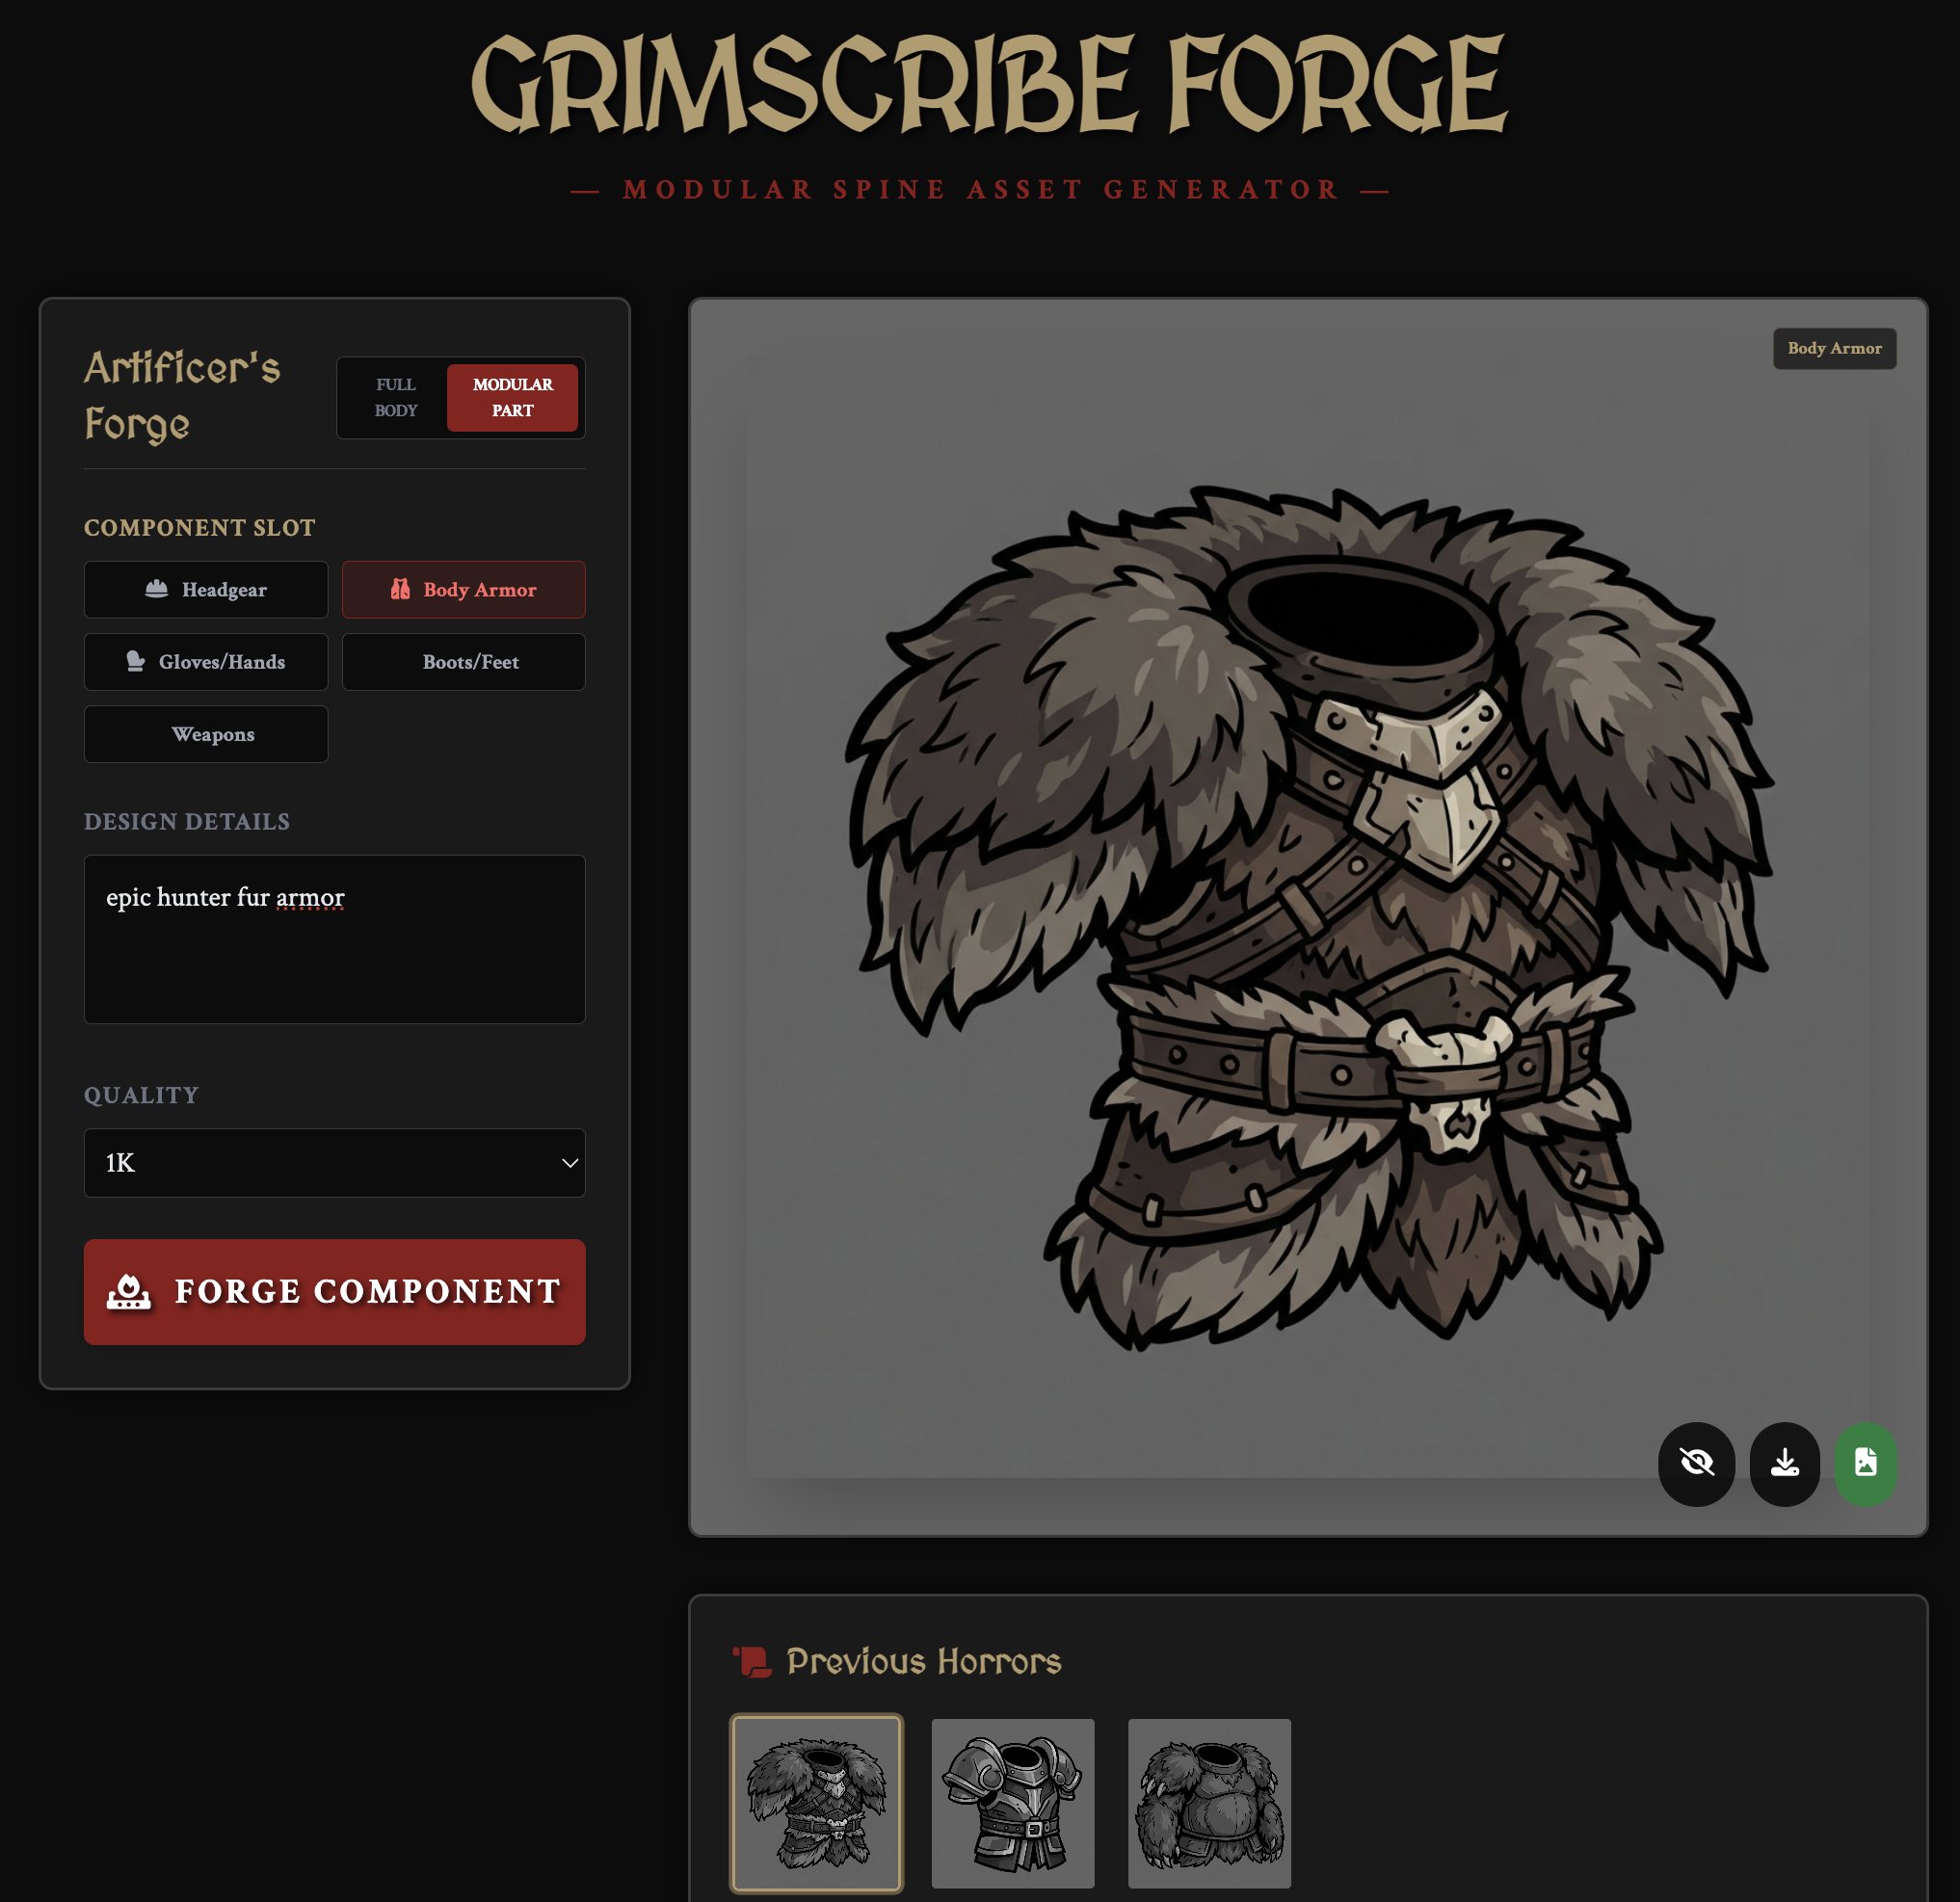Viewport: 1960px width, 1902px height.
Task: Open the Quality 1K dropdown
Action: 334,1162
